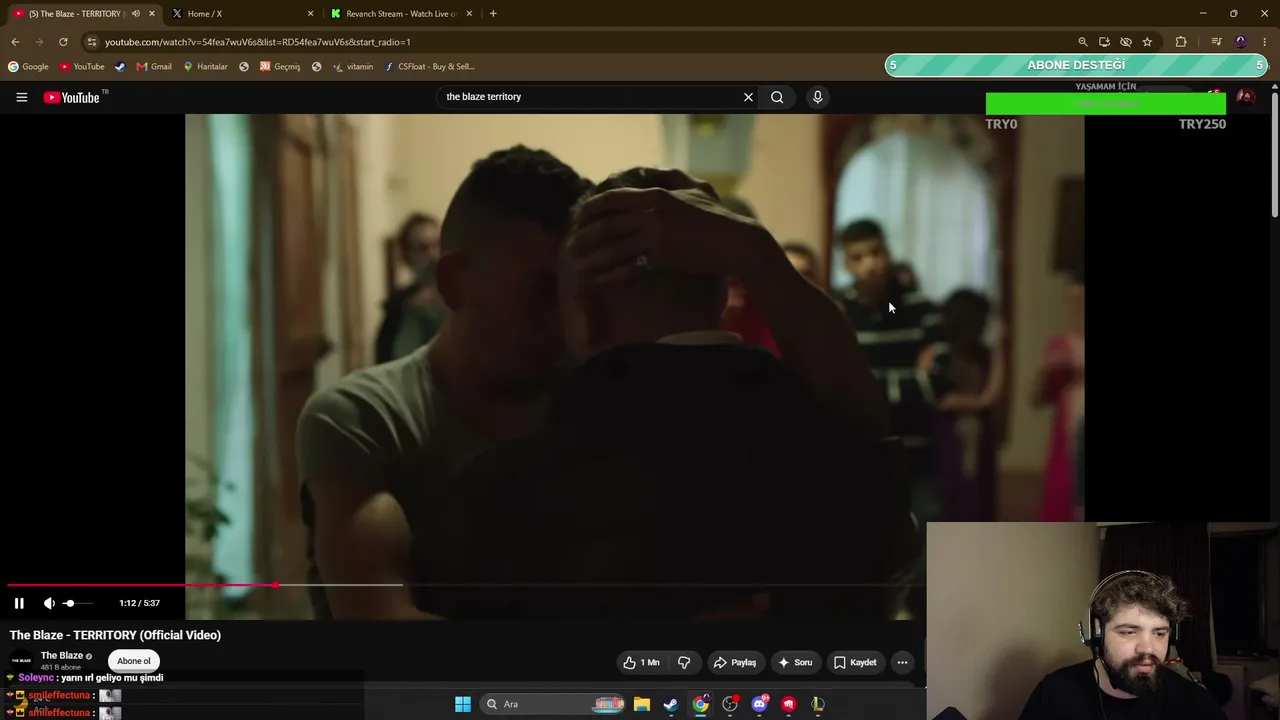Open Chrome from the taskbar

coord(700,704)
